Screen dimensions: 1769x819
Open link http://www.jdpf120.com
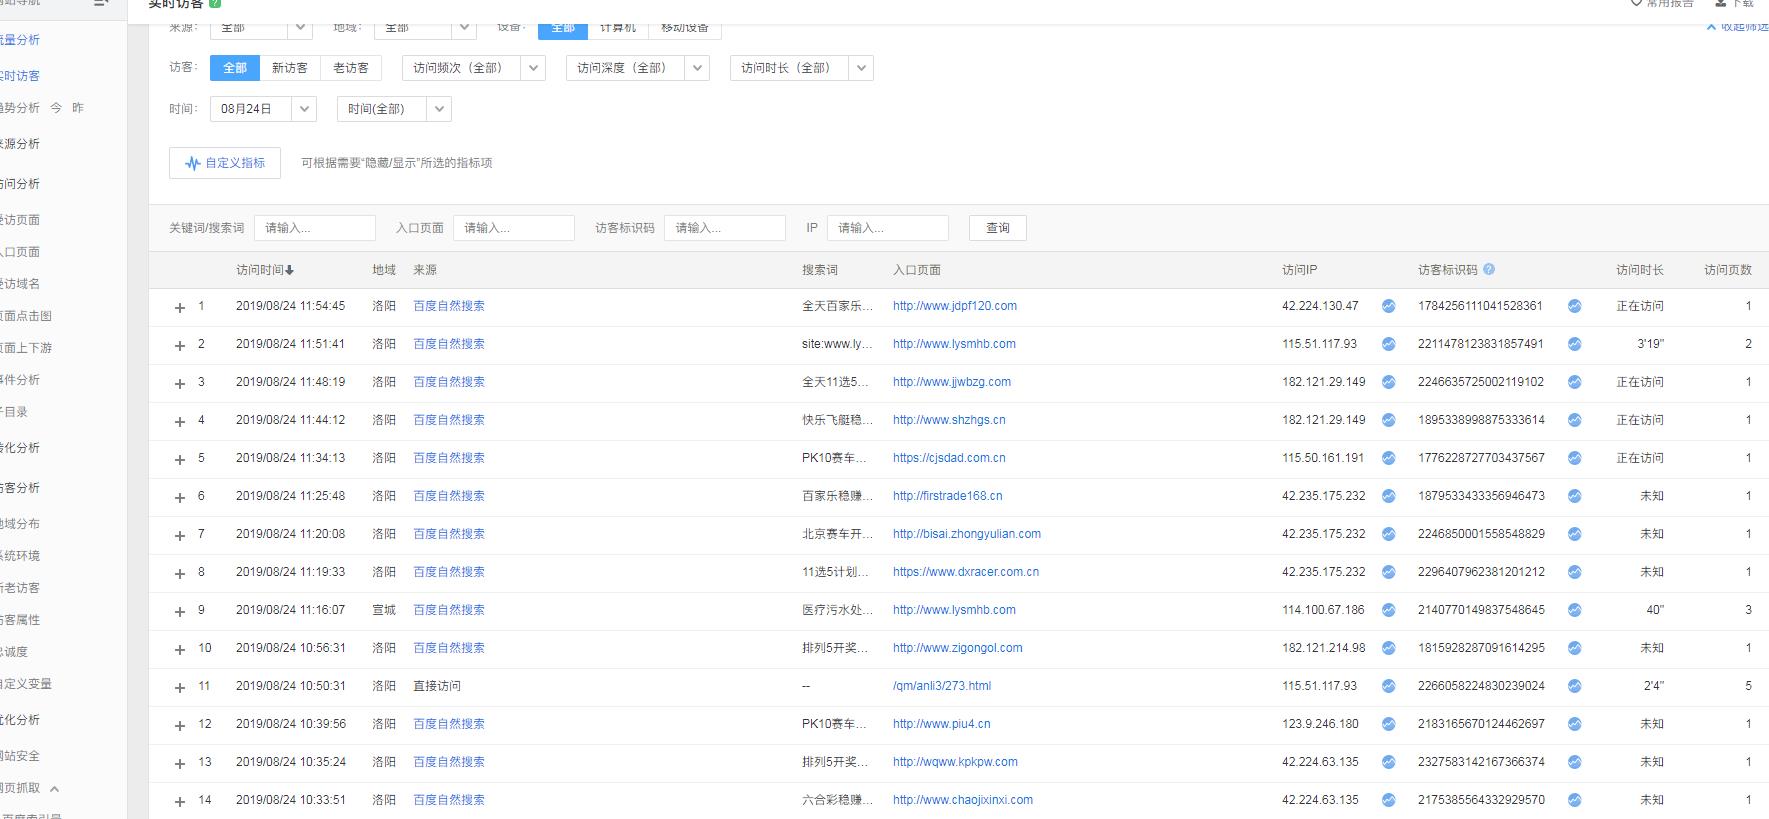955,306
